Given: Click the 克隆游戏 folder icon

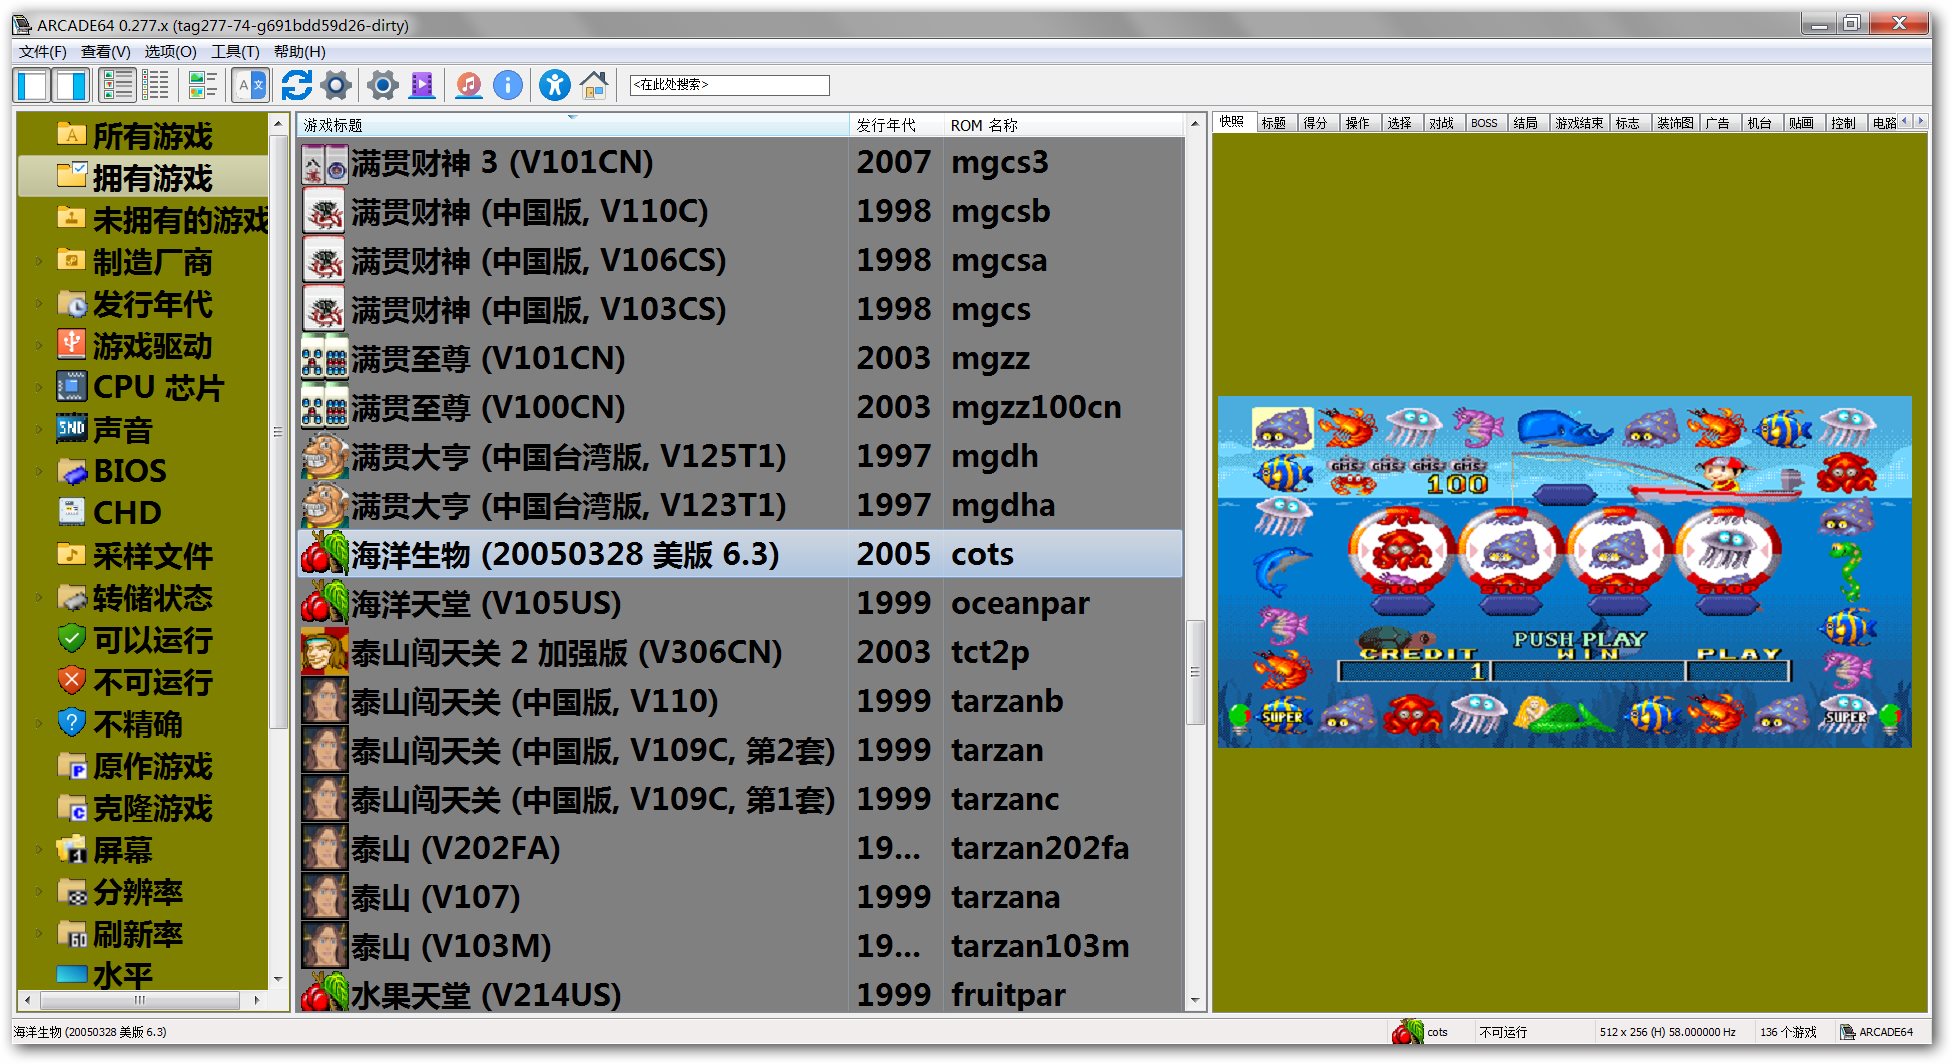Looking at the screenshot, I should click(x=71, y=808).
